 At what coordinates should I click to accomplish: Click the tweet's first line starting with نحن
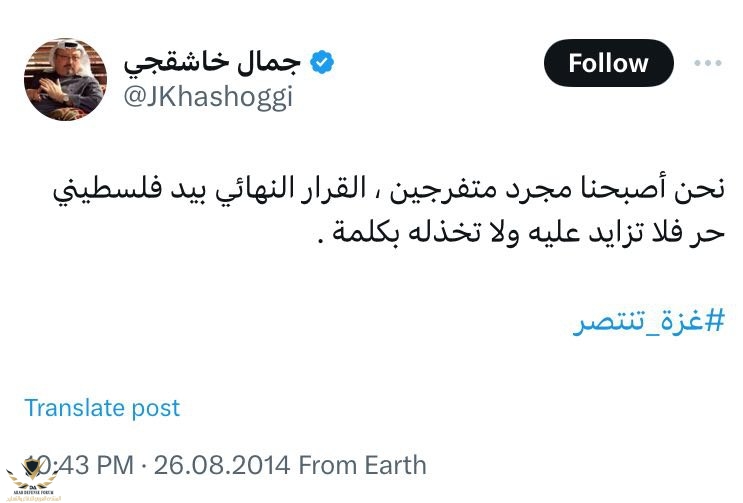(389, 189)
